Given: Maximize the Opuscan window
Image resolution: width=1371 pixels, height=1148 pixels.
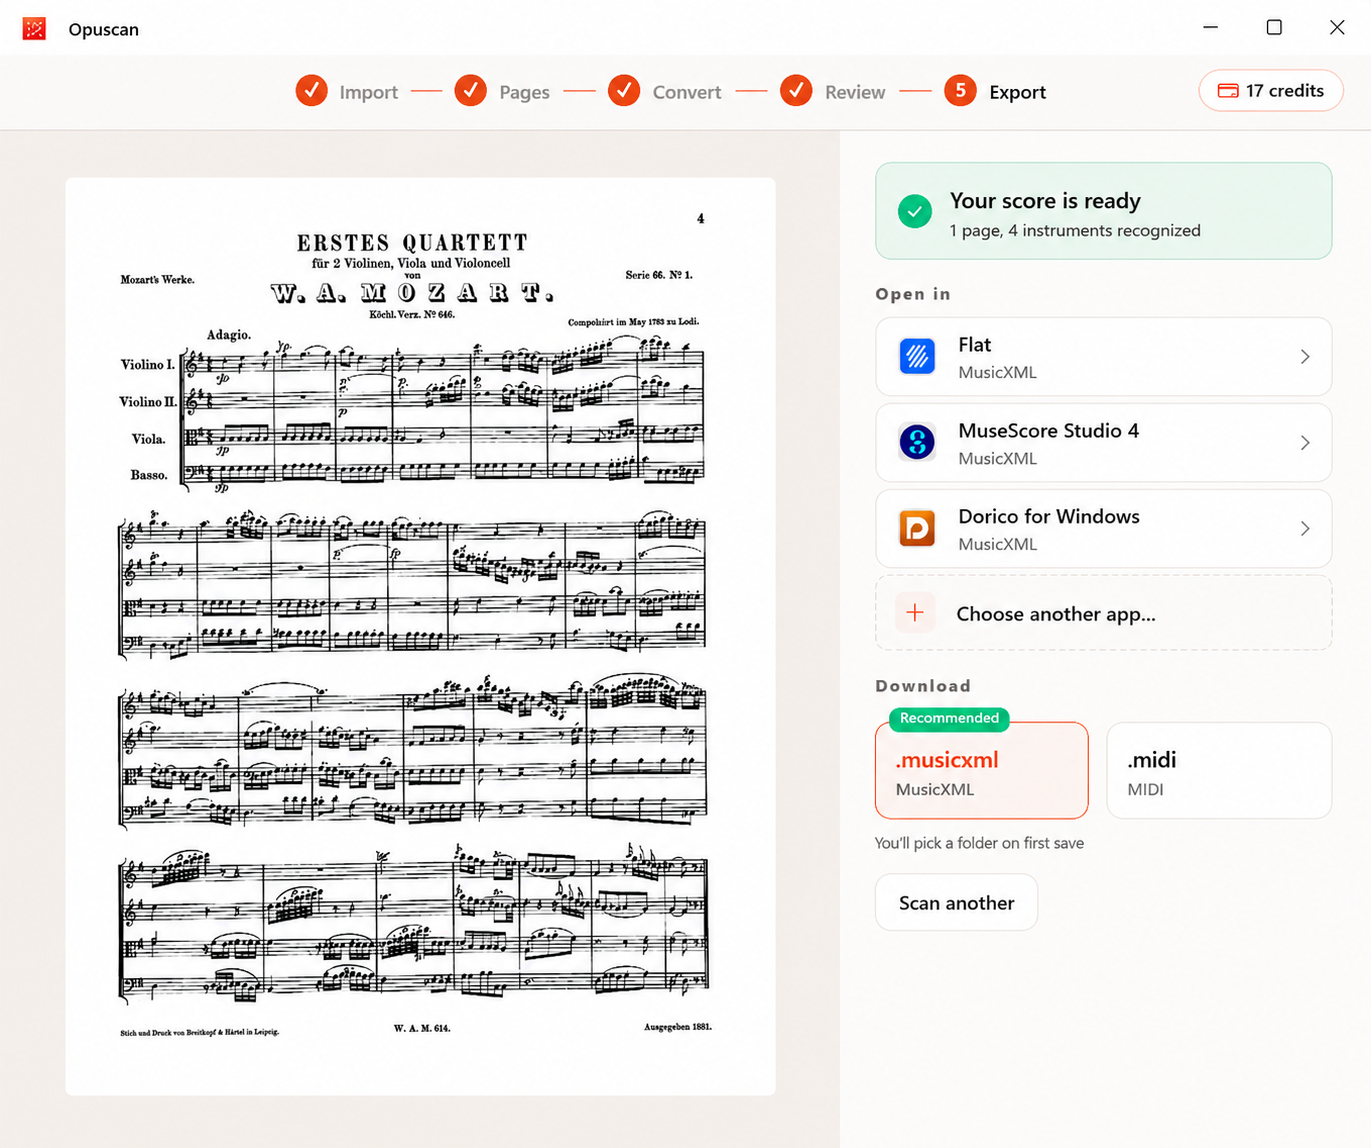Looking at the screenshot, I should [1274, 28].
